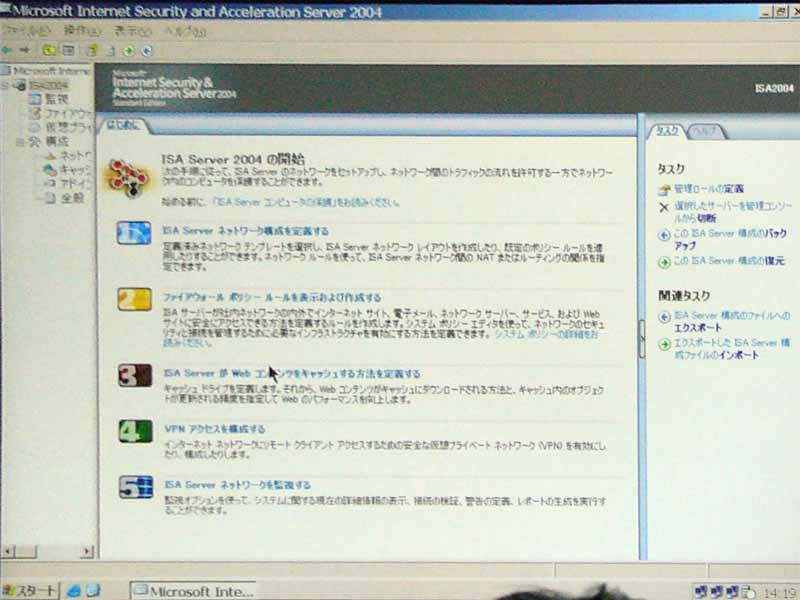
Task: Select the タスク tab in right pane
Action: point(667,131)
